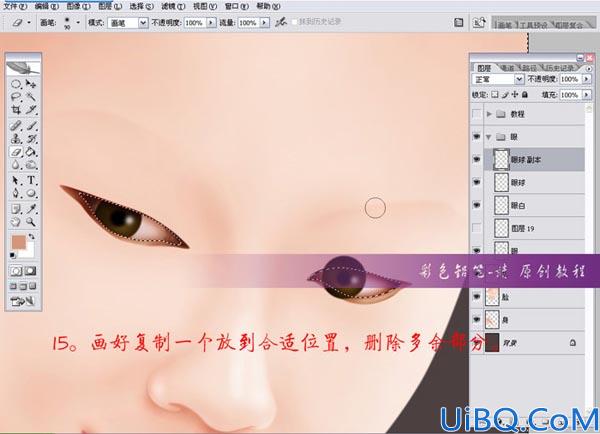The height and width of the screenshot is (434, 600).
Task: Open the 选择 menu
Action: [x=141, y=7]
